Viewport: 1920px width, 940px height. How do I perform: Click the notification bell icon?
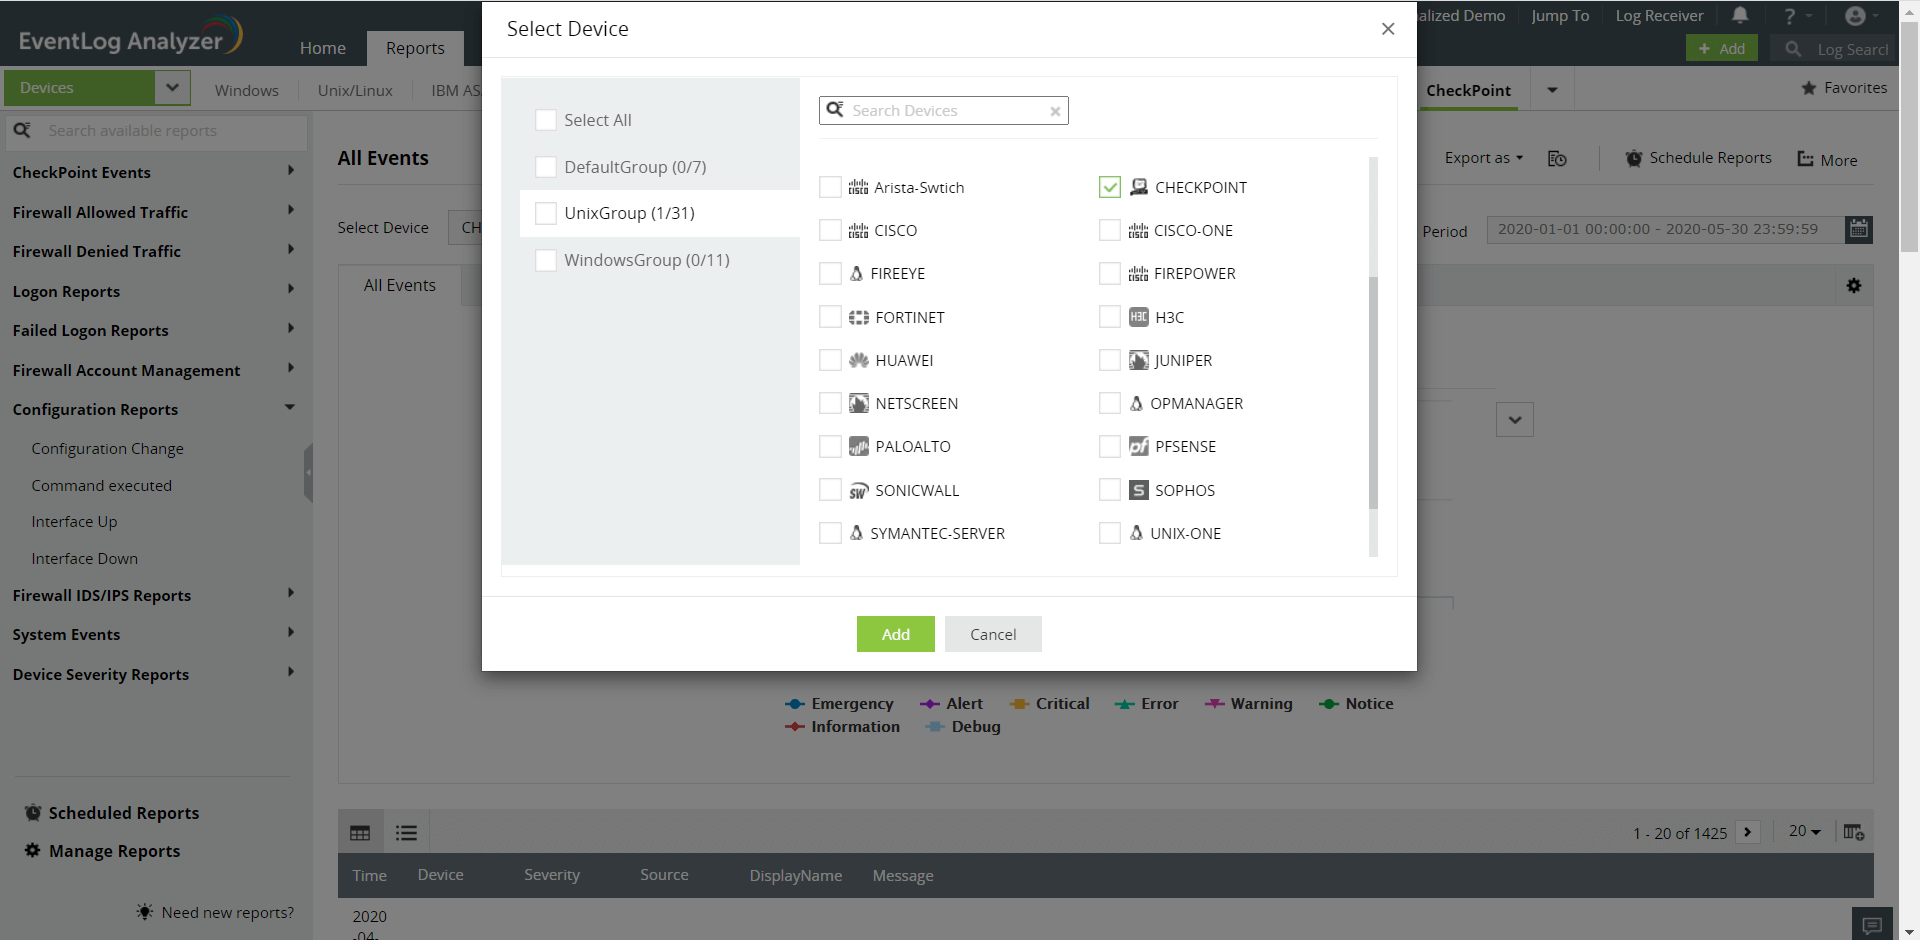point(1740,15)
